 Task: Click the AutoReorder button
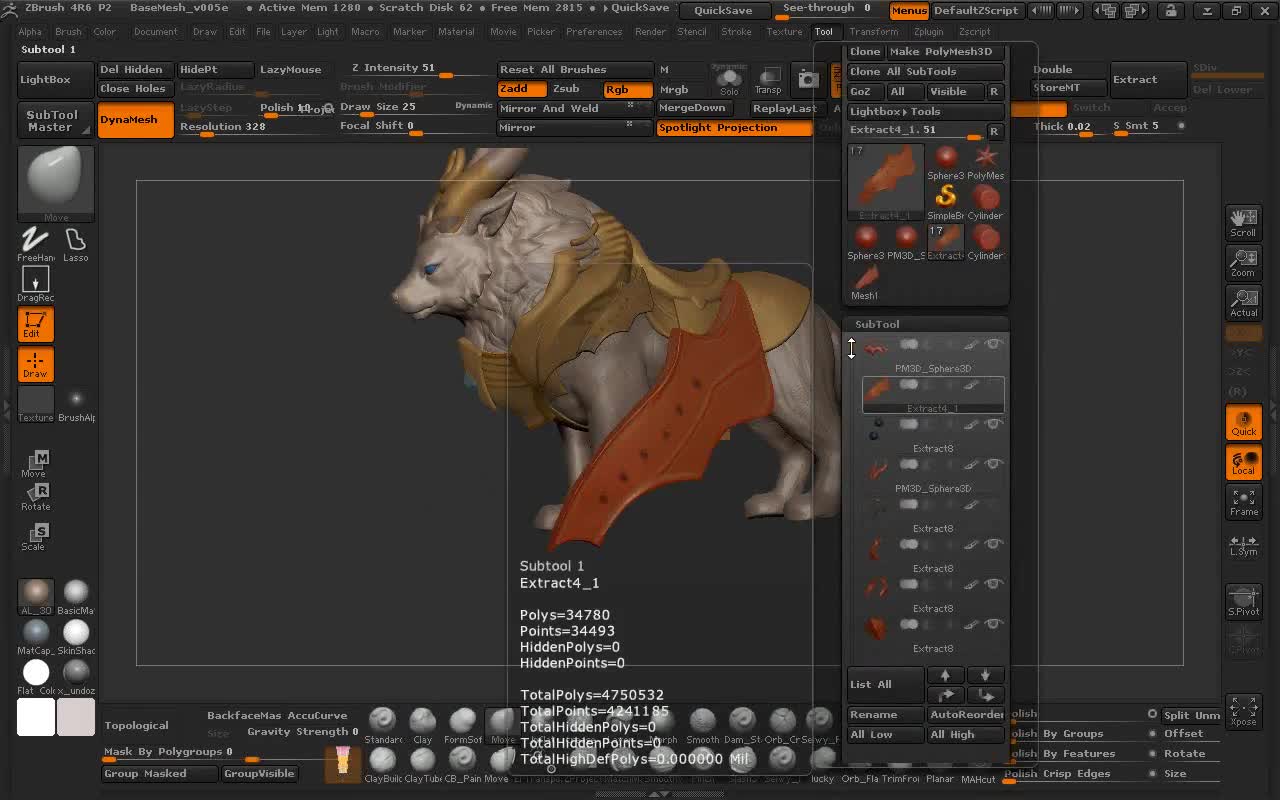[x=966, y=715]
